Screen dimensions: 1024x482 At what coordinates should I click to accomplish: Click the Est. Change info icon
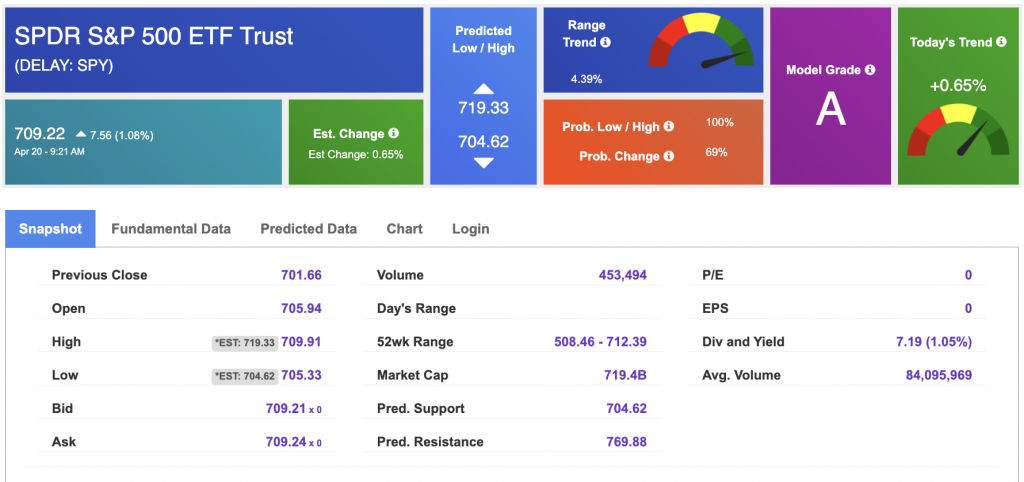393,134
